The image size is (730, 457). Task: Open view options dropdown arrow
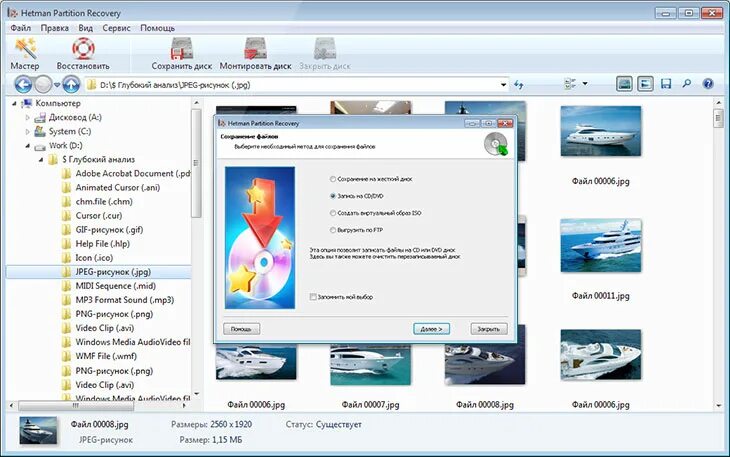pos(585,84)
